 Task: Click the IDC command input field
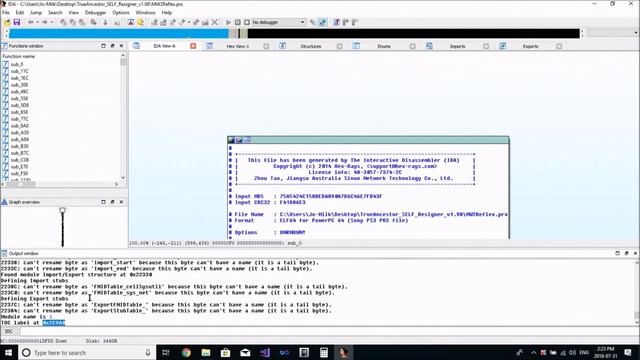click(329, 331)
